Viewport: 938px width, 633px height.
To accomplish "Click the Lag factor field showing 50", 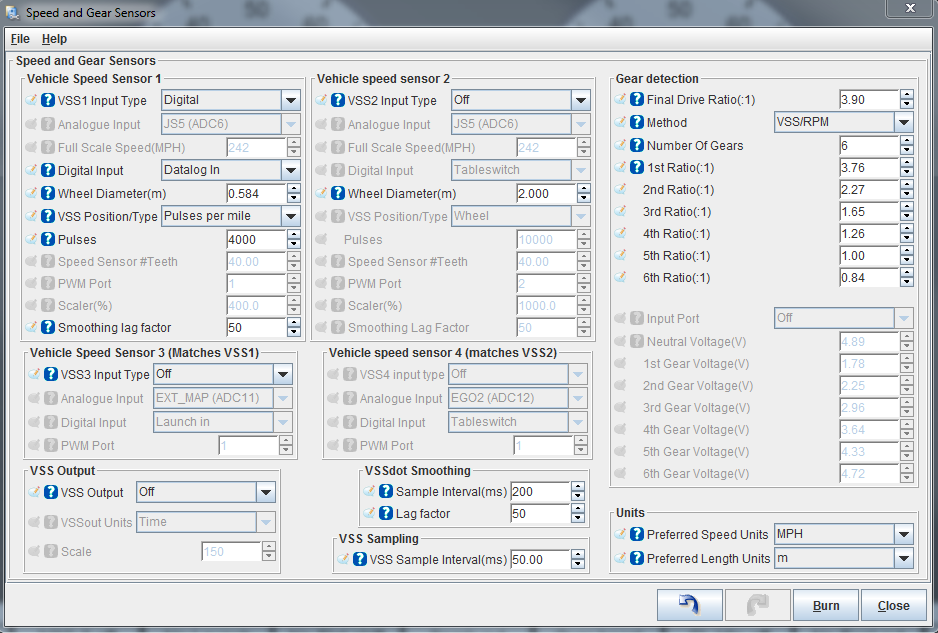I will point(540,514).
